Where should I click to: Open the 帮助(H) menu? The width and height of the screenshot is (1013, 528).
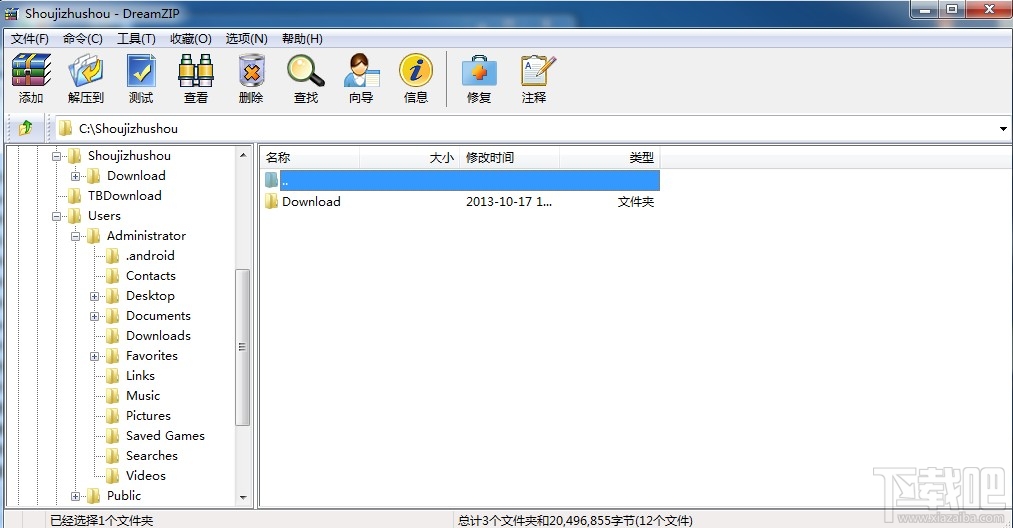[x=302, y=39]
